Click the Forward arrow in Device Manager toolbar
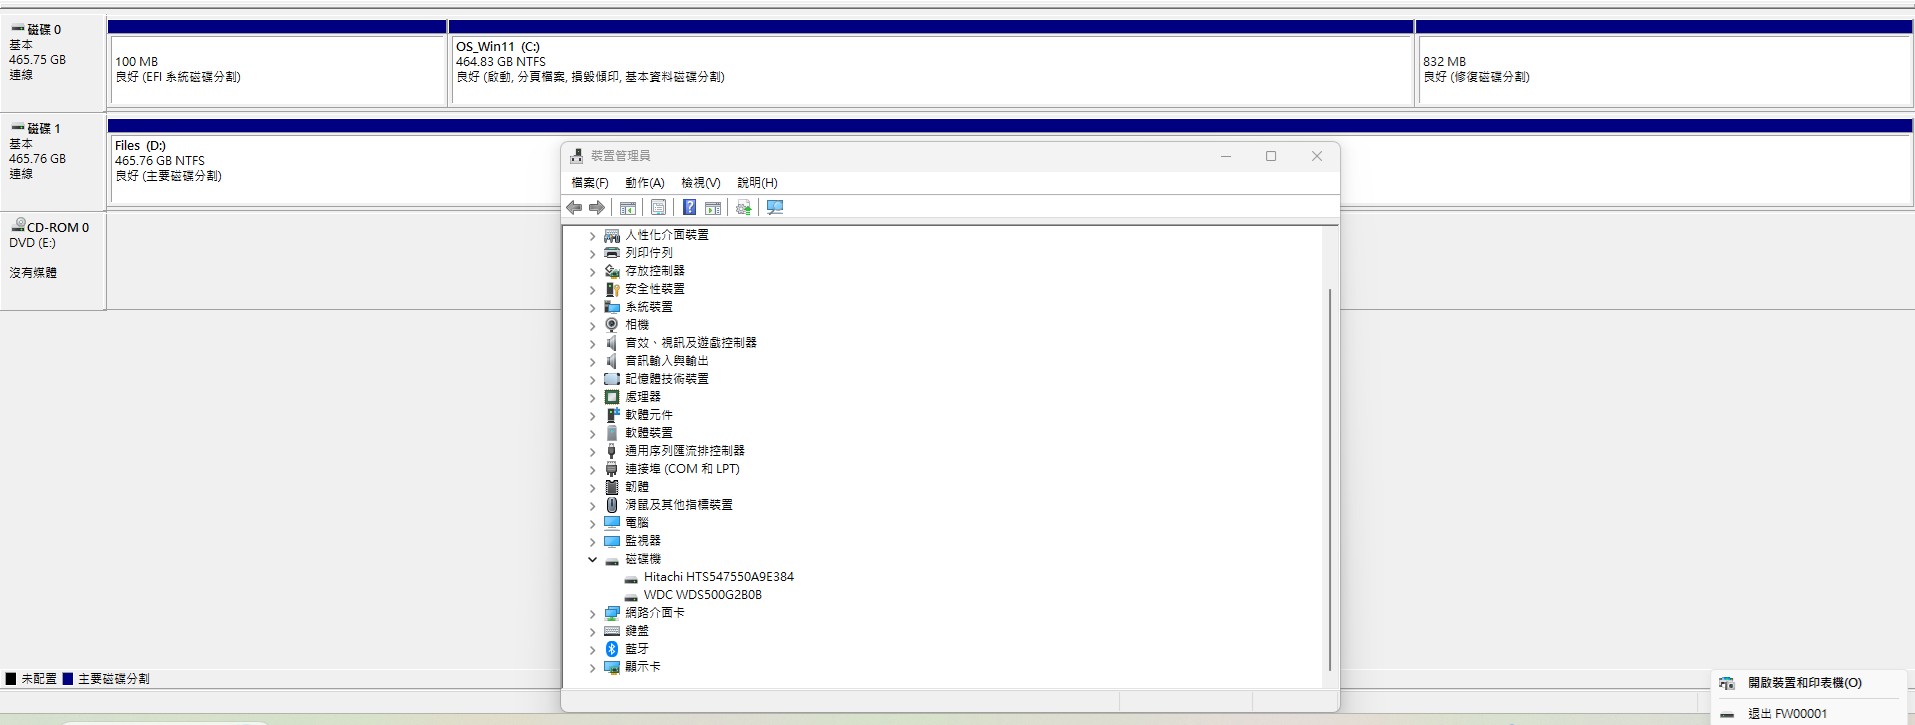The width and height of the screenshot is (1915, 725). click(597, 208)
